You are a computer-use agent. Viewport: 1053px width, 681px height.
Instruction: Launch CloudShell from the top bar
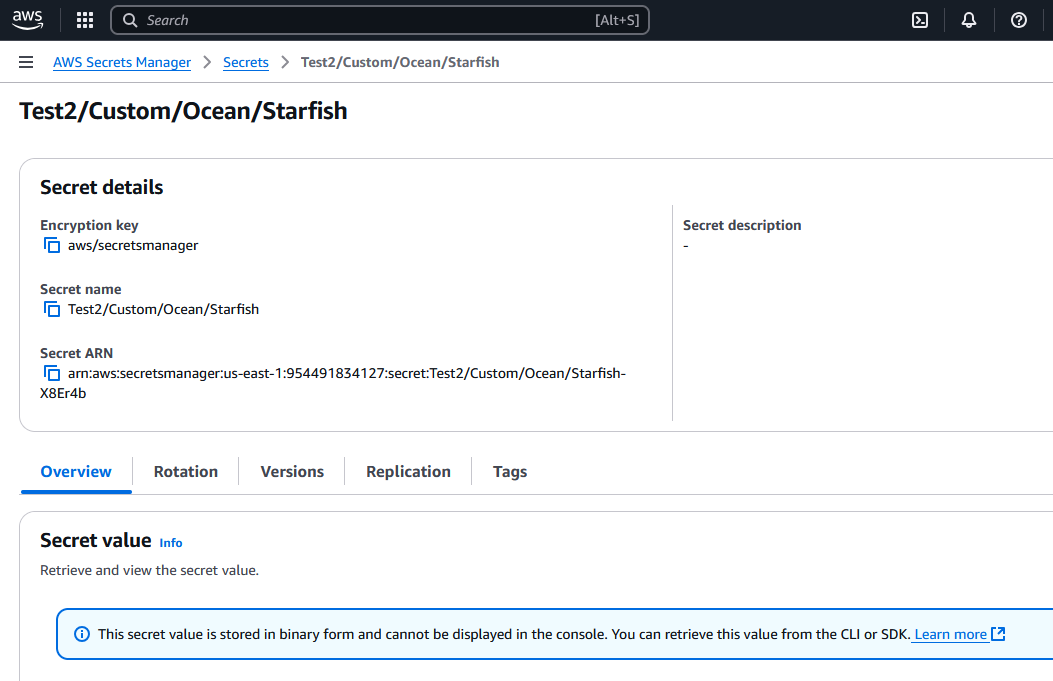(920, 20)
